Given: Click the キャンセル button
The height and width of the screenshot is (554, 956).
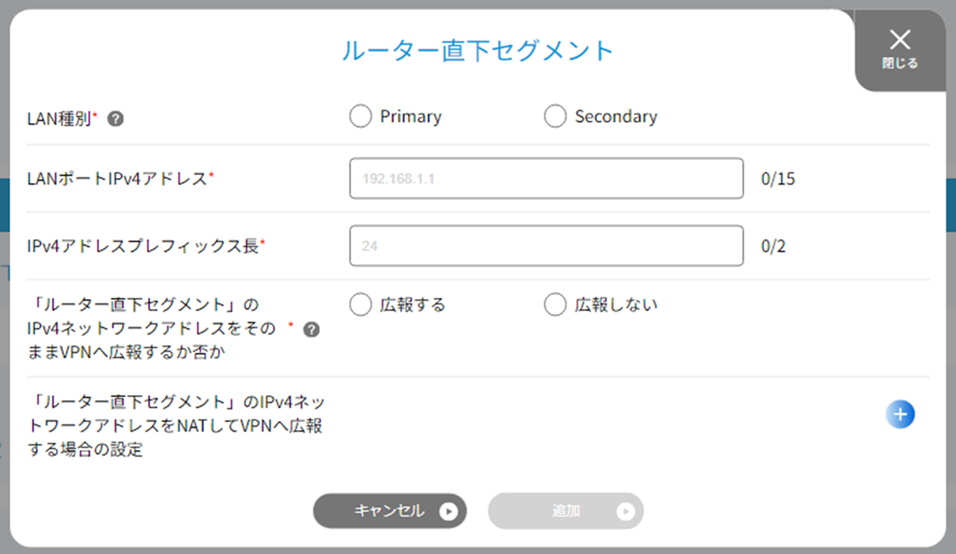Looking at the screenshot, I should point(390,511).
